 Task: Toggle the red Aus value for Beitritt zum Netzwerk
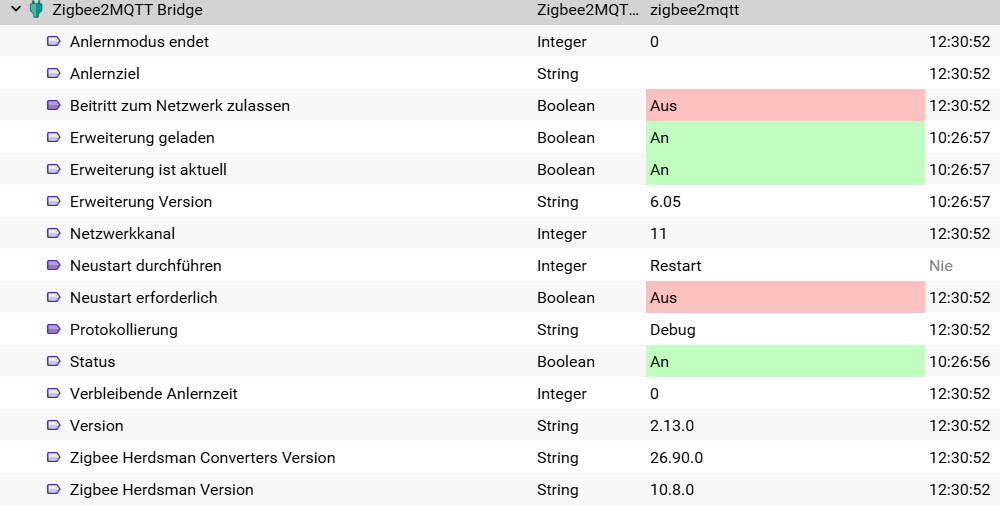click(x=785, y=105)
